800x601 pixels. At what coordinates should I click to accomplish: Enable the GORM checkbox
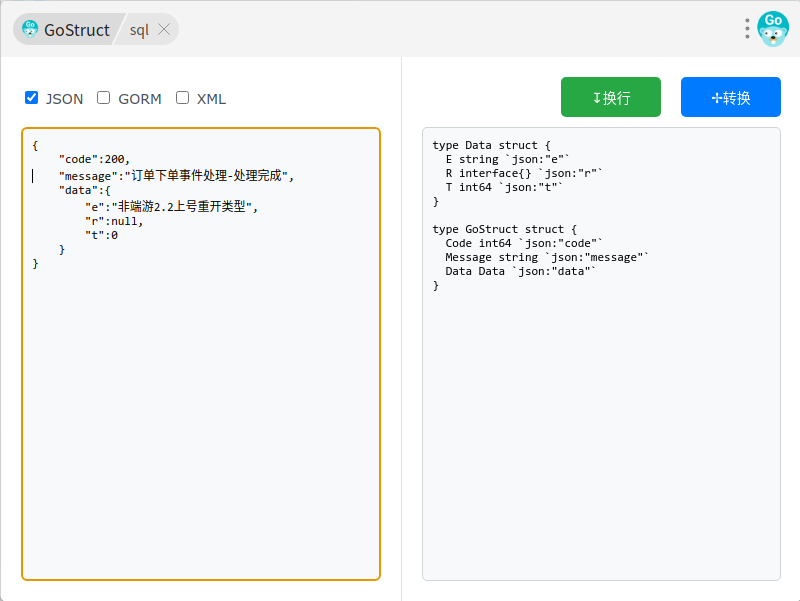click(x=104, y=98)
